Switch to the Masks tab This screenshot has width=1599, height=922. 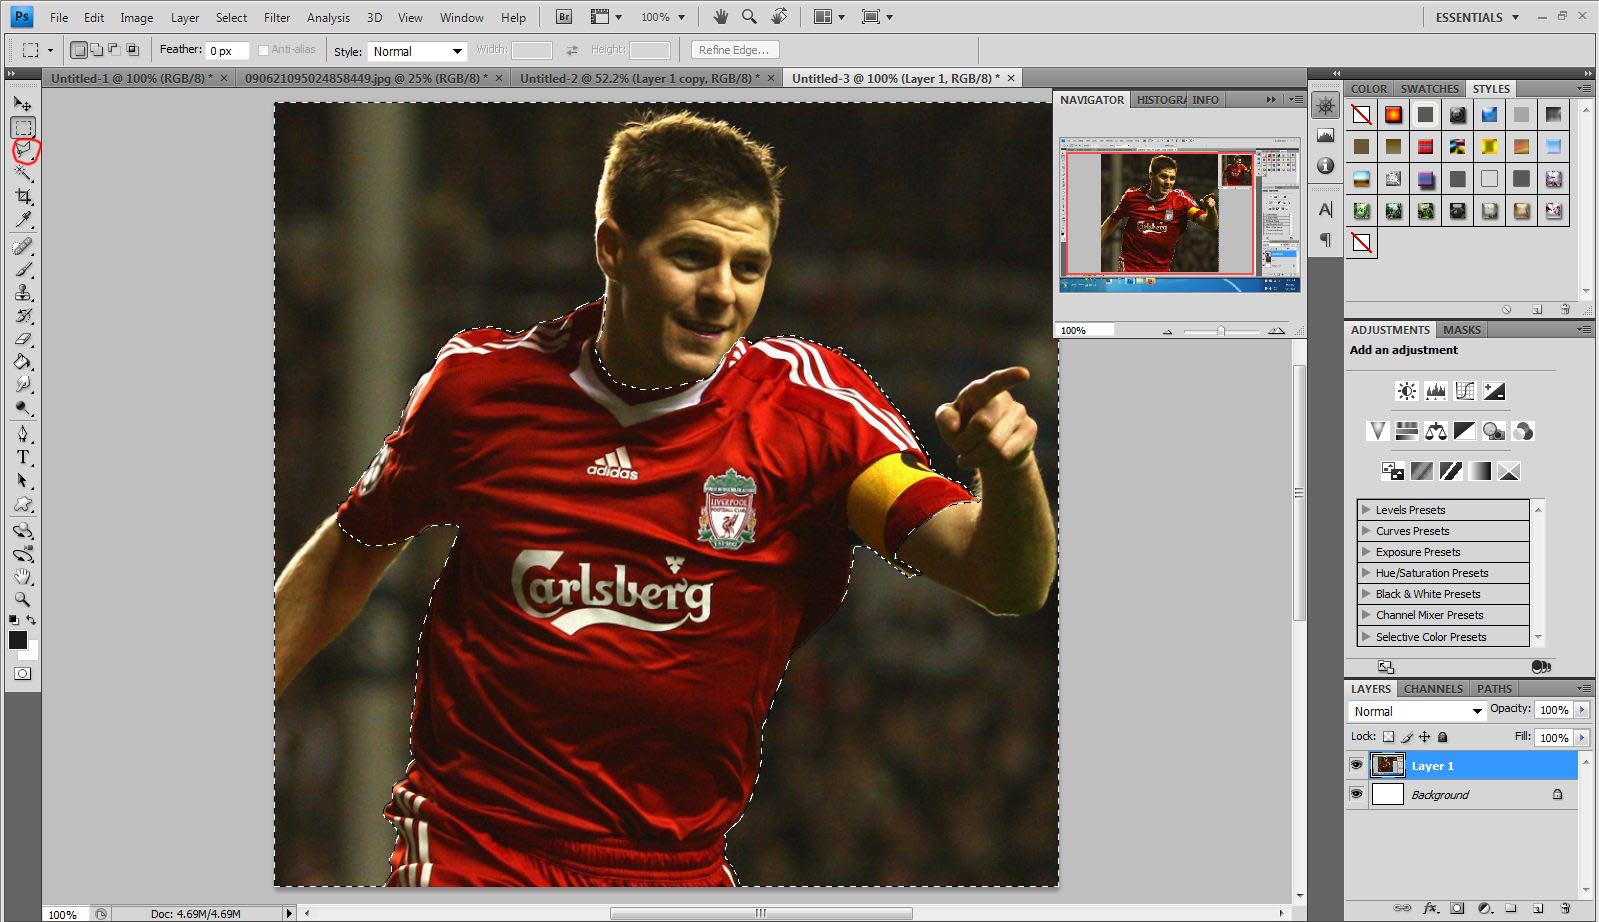[x=1461, y=330]
